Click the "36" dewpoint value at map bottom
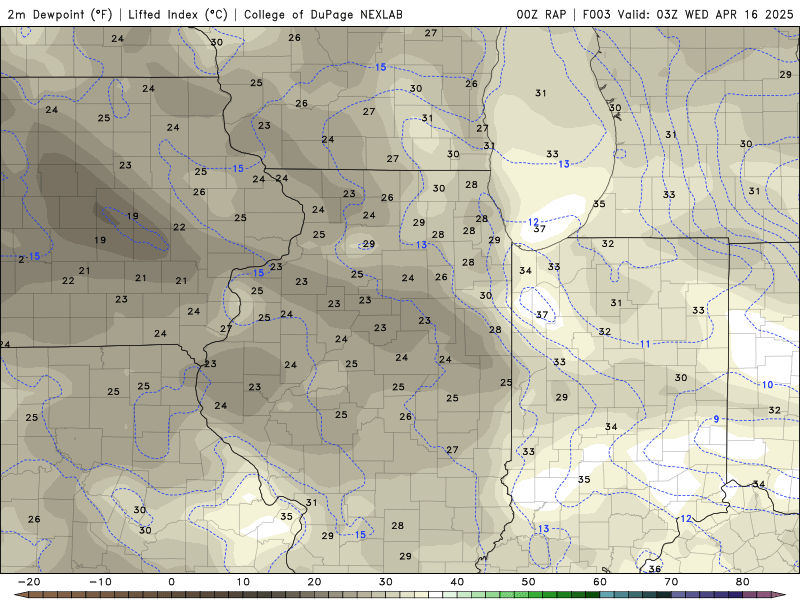This screenshot has width=800, height=600. pyautogui.click(x=655, y=568)
